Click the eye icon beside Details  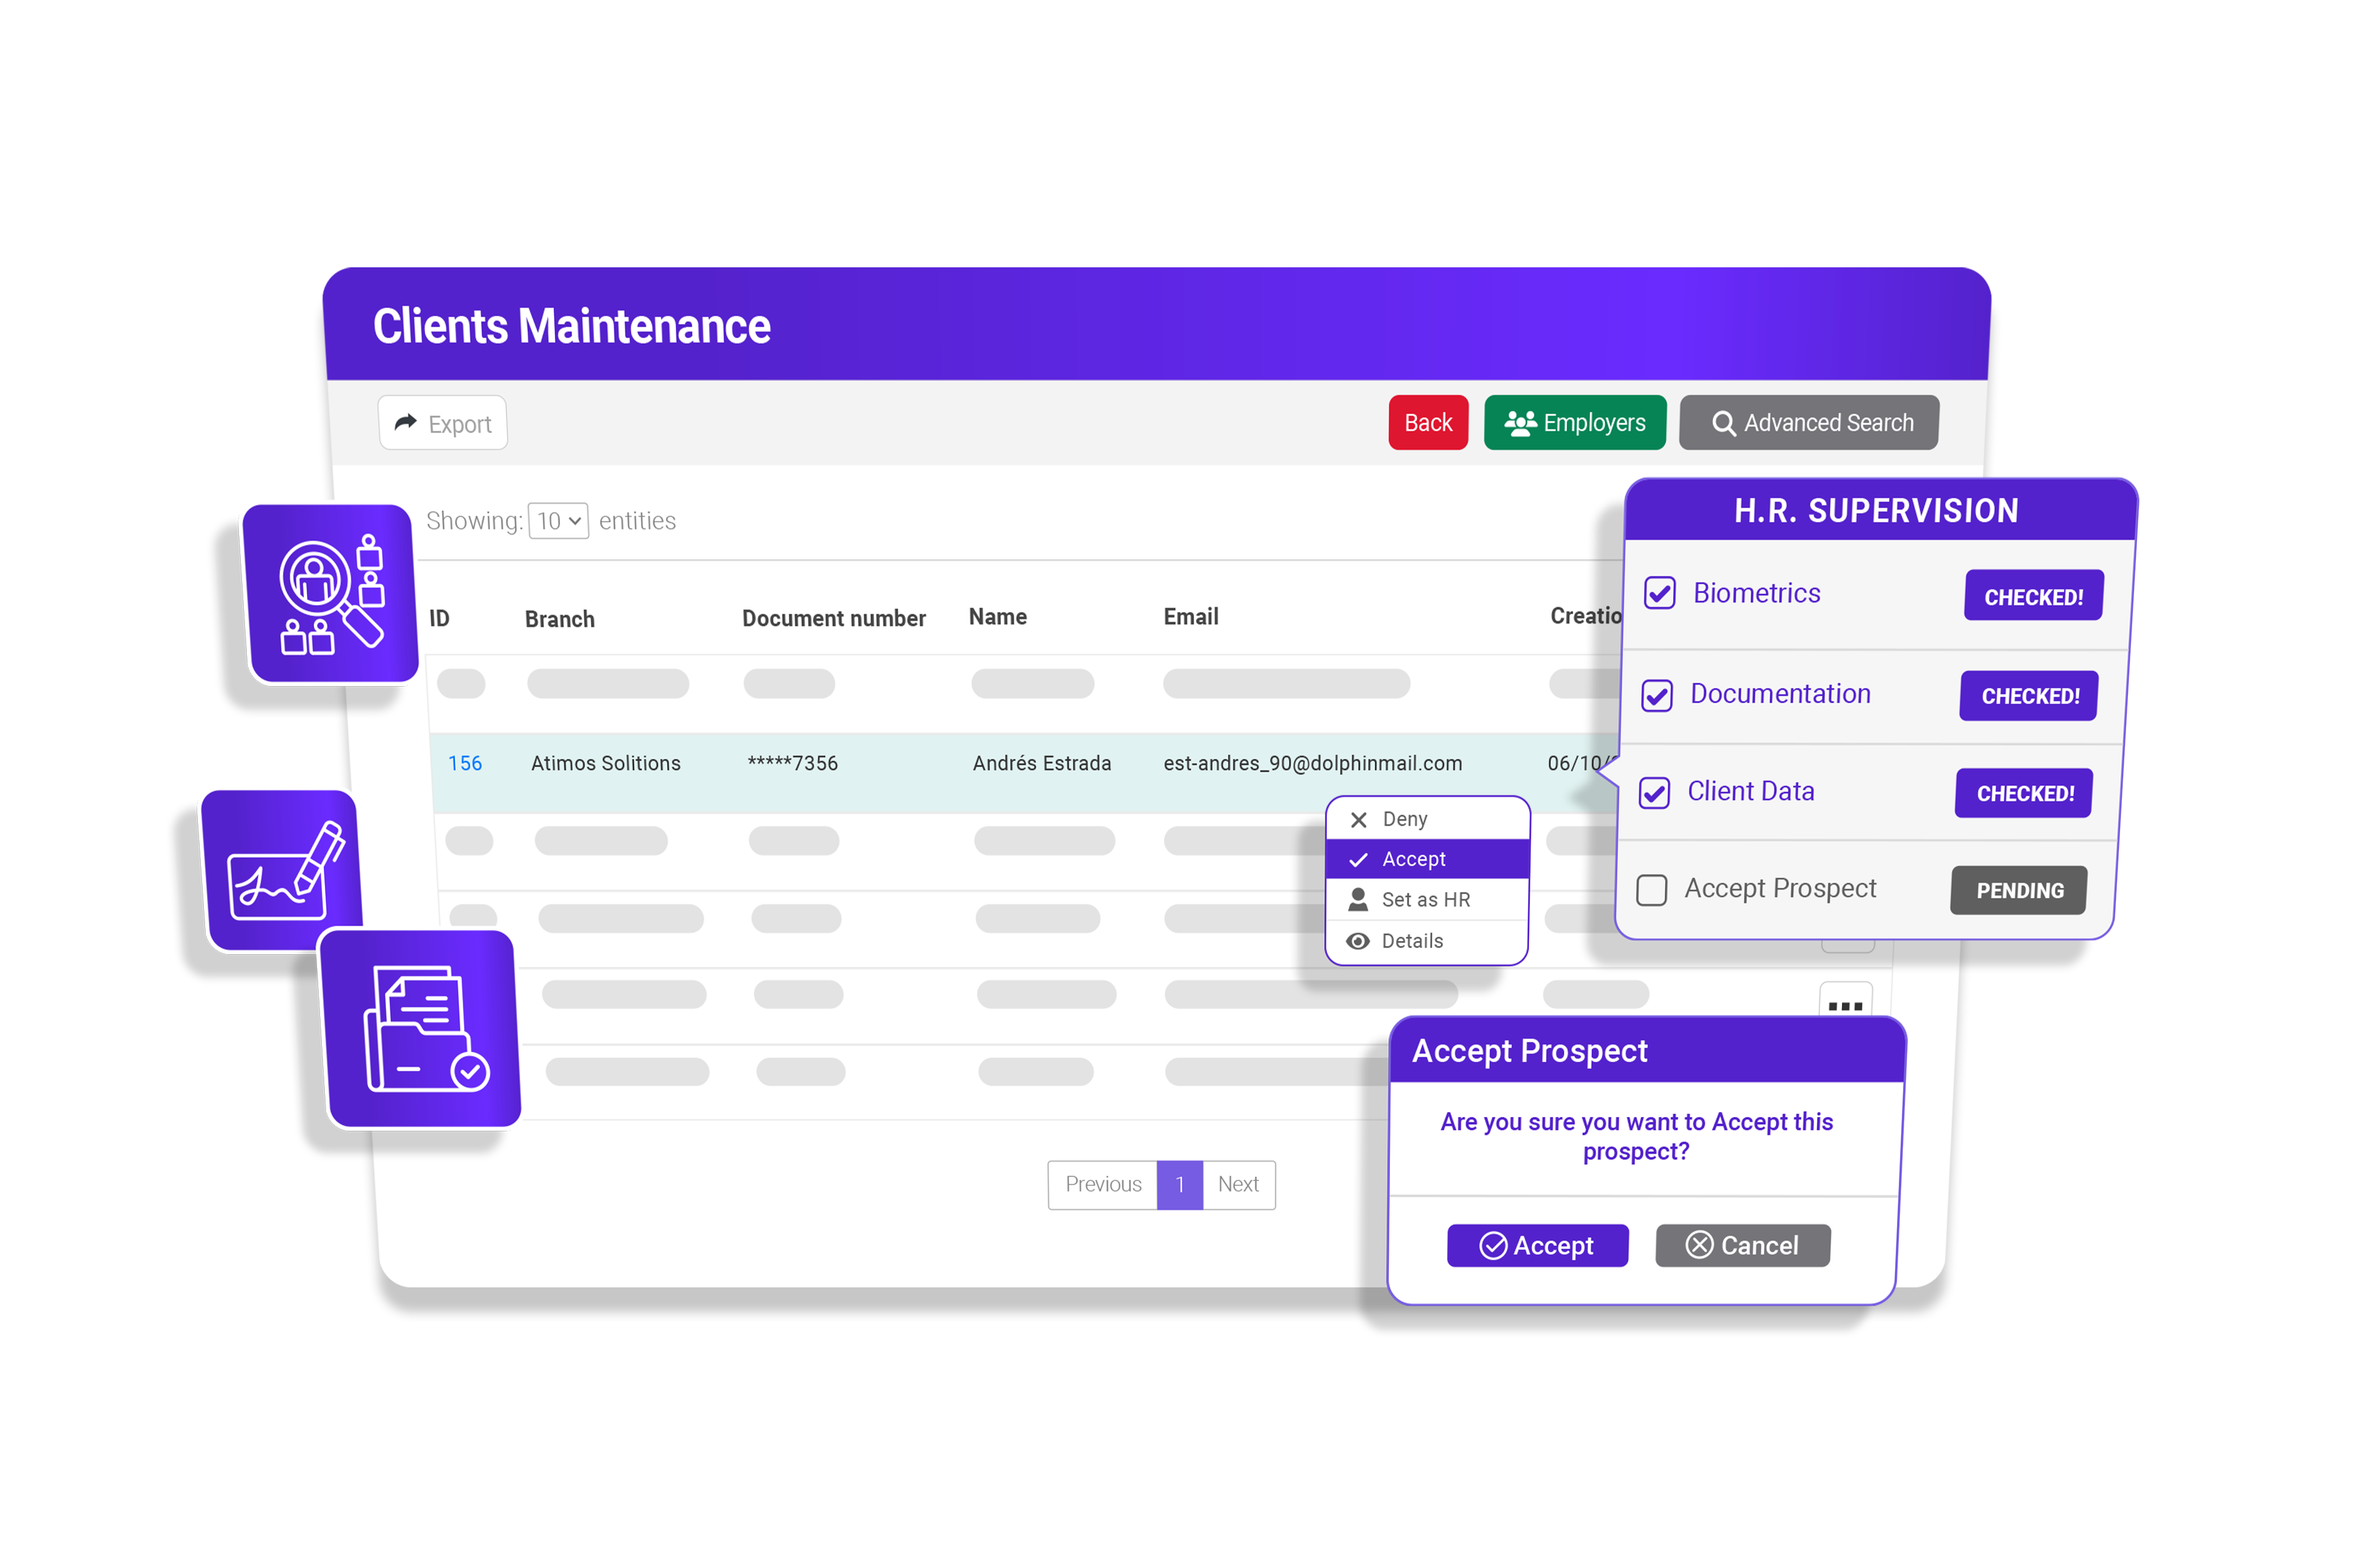tap(1357, 941)
